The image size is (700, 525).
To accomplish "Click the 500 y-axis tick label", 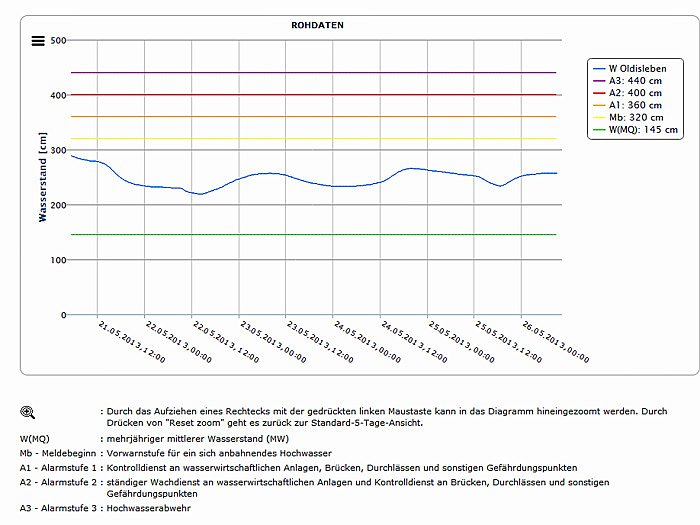I will (x=56, y=41).
